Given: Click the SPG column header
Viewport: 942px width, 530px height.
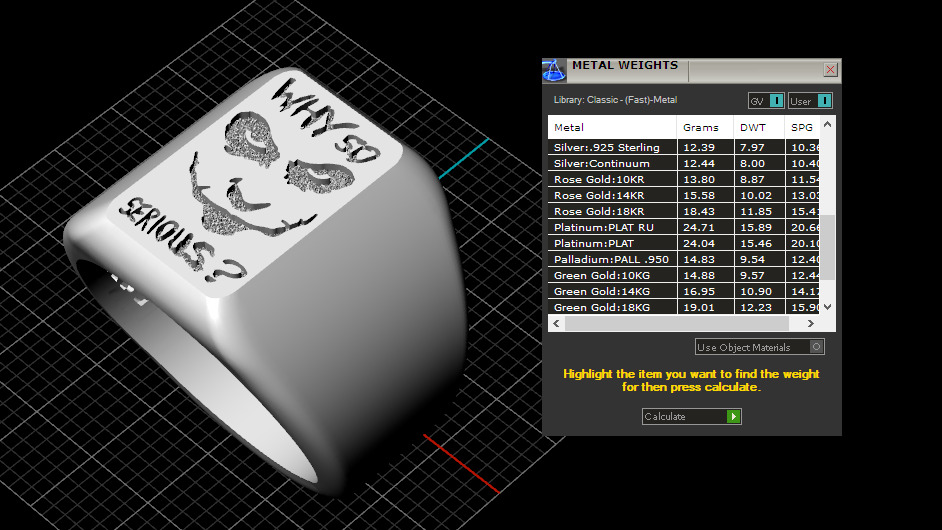Looking at the screenshot, I should point(802,127).
